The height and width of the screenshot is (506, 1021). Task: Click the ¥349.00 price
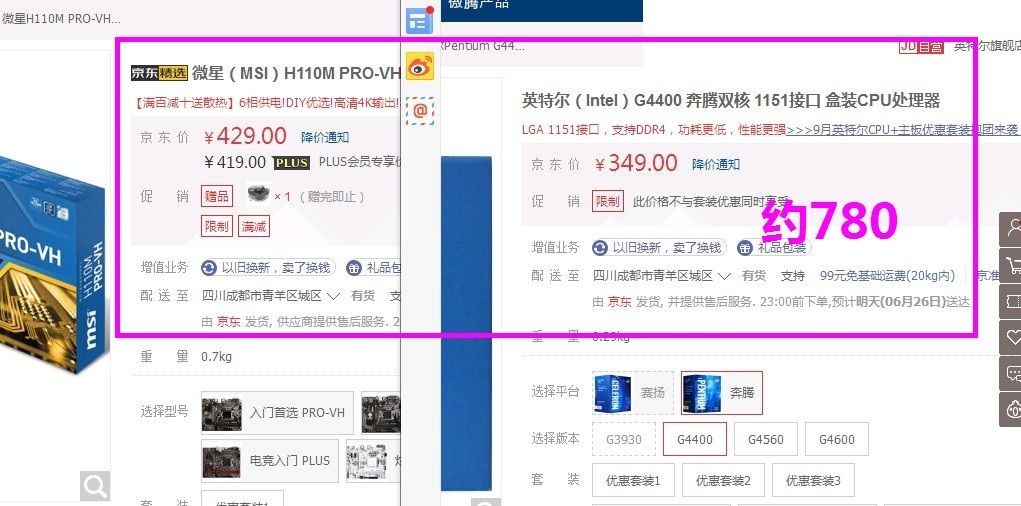pos(636,163)
